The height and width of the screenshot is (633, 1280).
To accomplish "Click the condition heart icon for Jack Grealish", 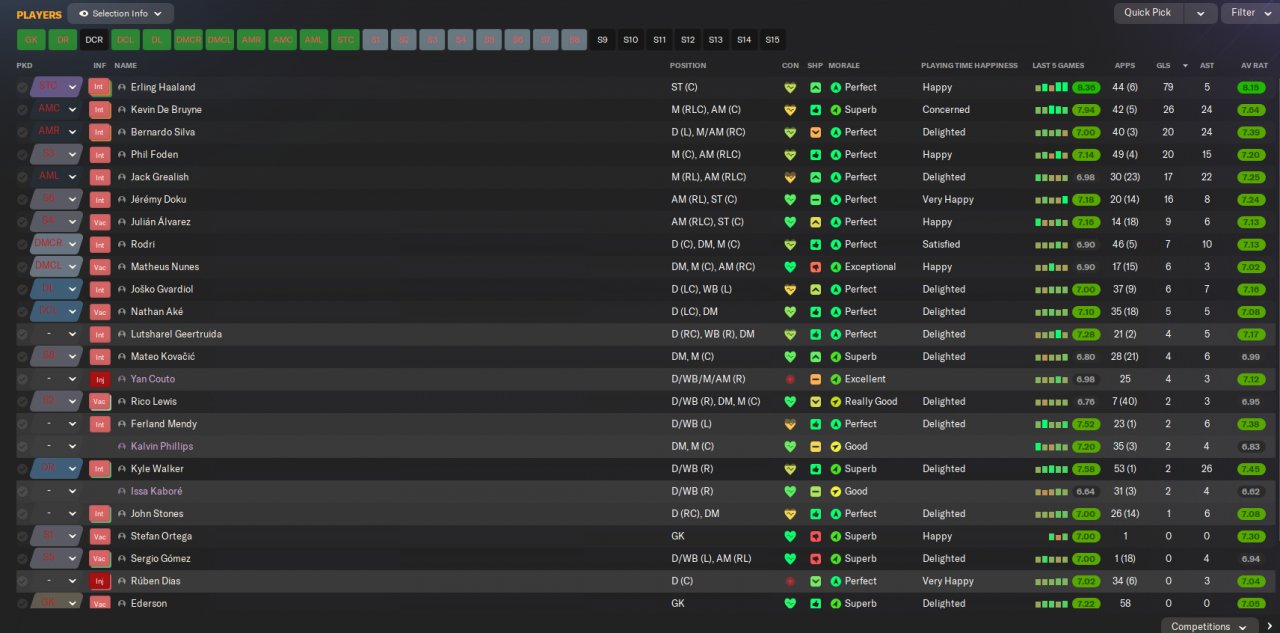I will coord(790,177).
